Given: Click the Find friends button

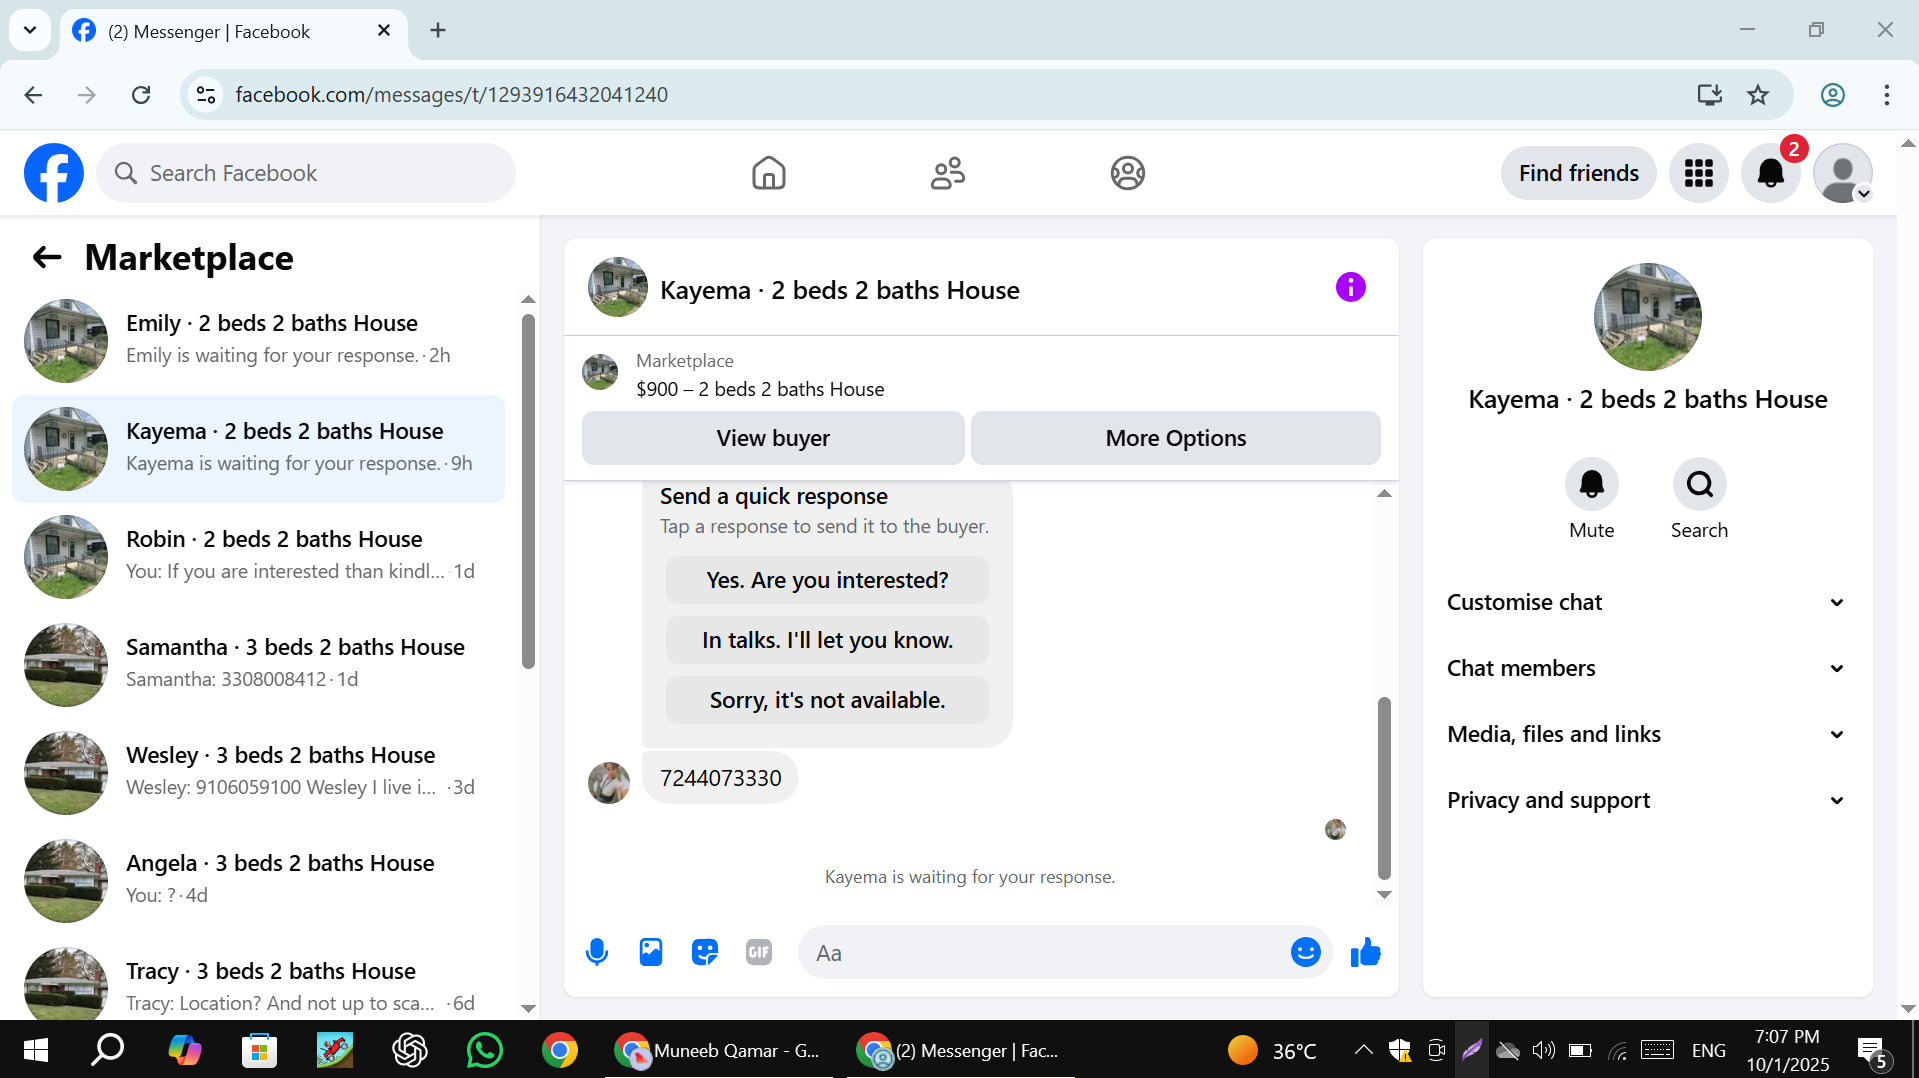Looking at the screenshot, I should tap(1578, 173).
